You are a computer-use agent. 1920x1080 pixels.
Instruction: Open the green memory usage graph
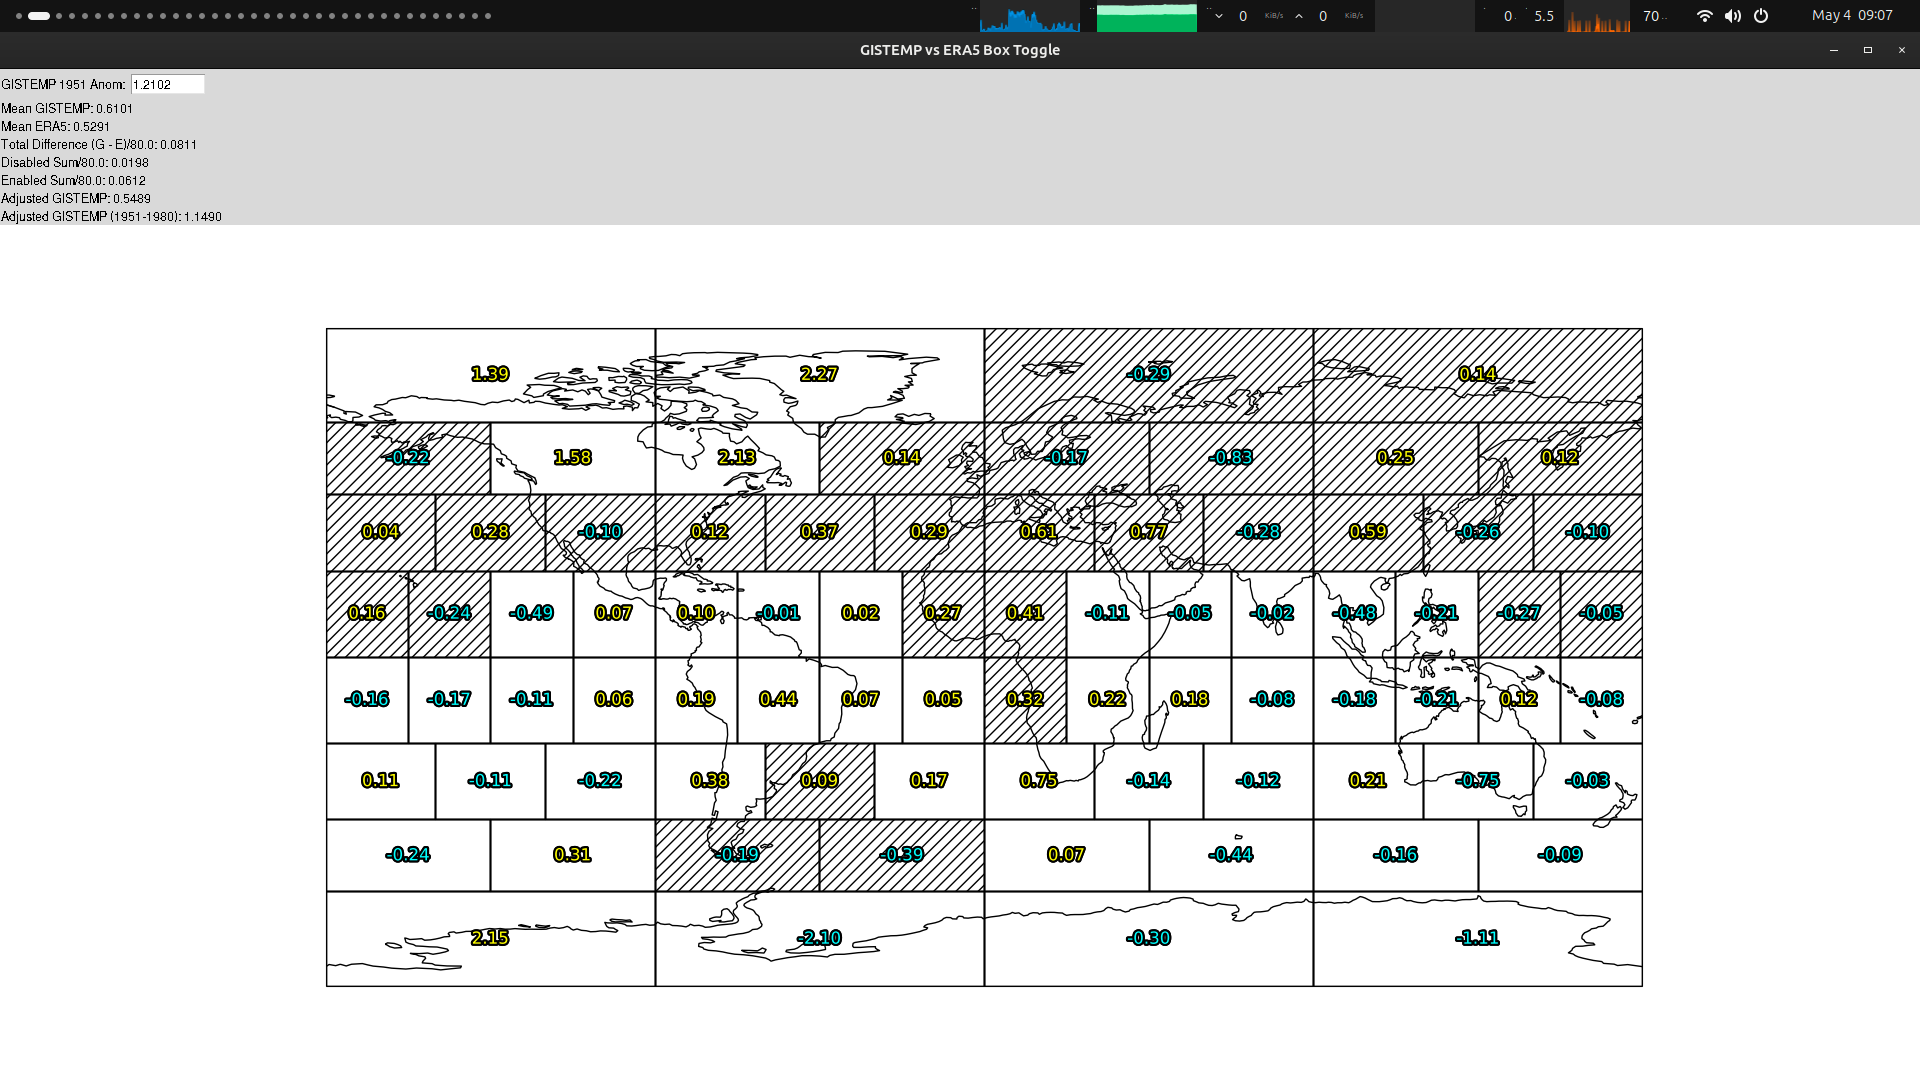point(1147,17)
